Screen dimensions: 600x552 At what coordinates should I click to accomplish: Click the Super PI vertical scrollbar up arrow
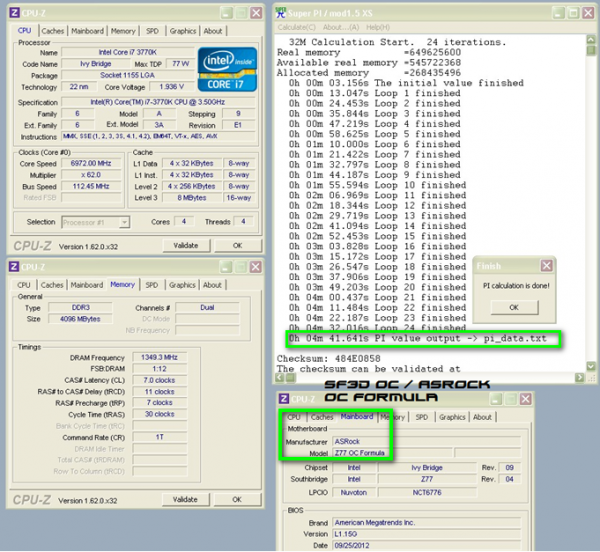tap(591, 39)
